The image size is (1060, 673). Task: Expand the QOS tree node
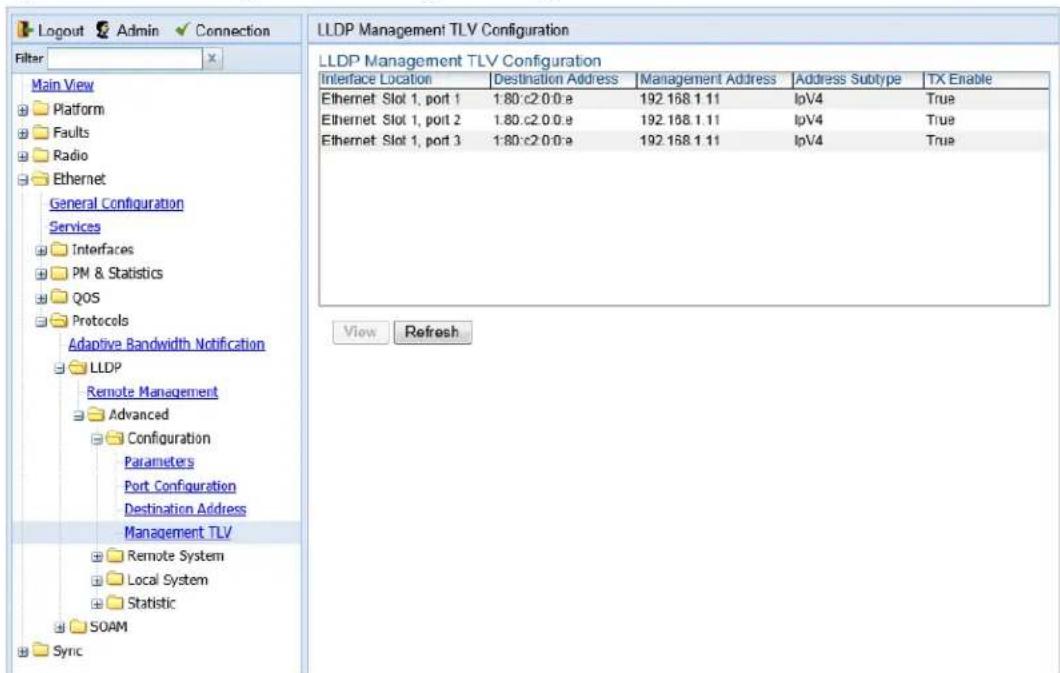tap(41, 298)
